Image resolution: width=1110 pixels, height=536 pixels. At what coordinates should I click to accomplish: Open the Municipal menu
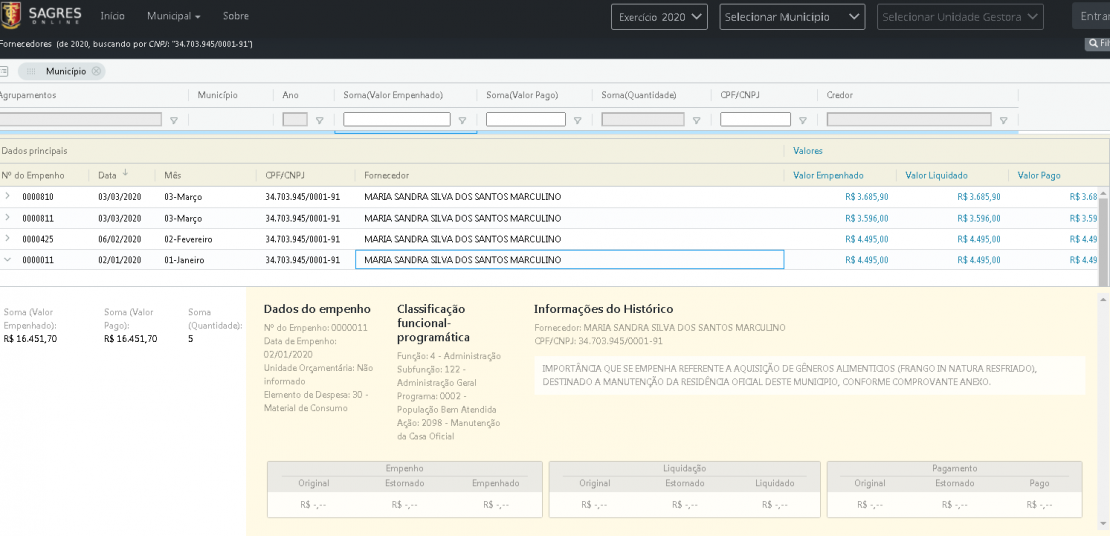pos(173,16)
